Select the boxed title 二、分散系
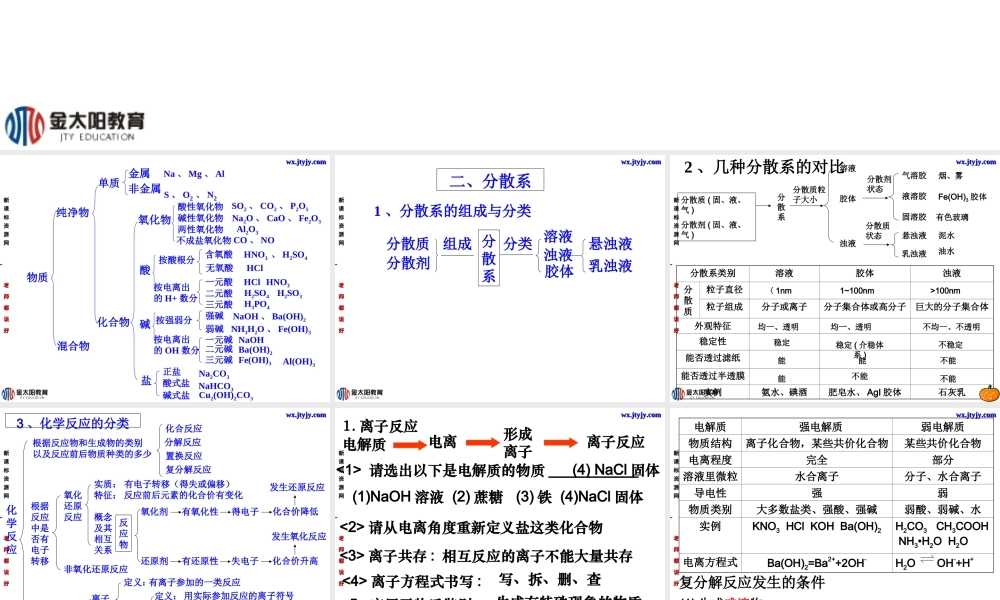 [x=490, y=180]
